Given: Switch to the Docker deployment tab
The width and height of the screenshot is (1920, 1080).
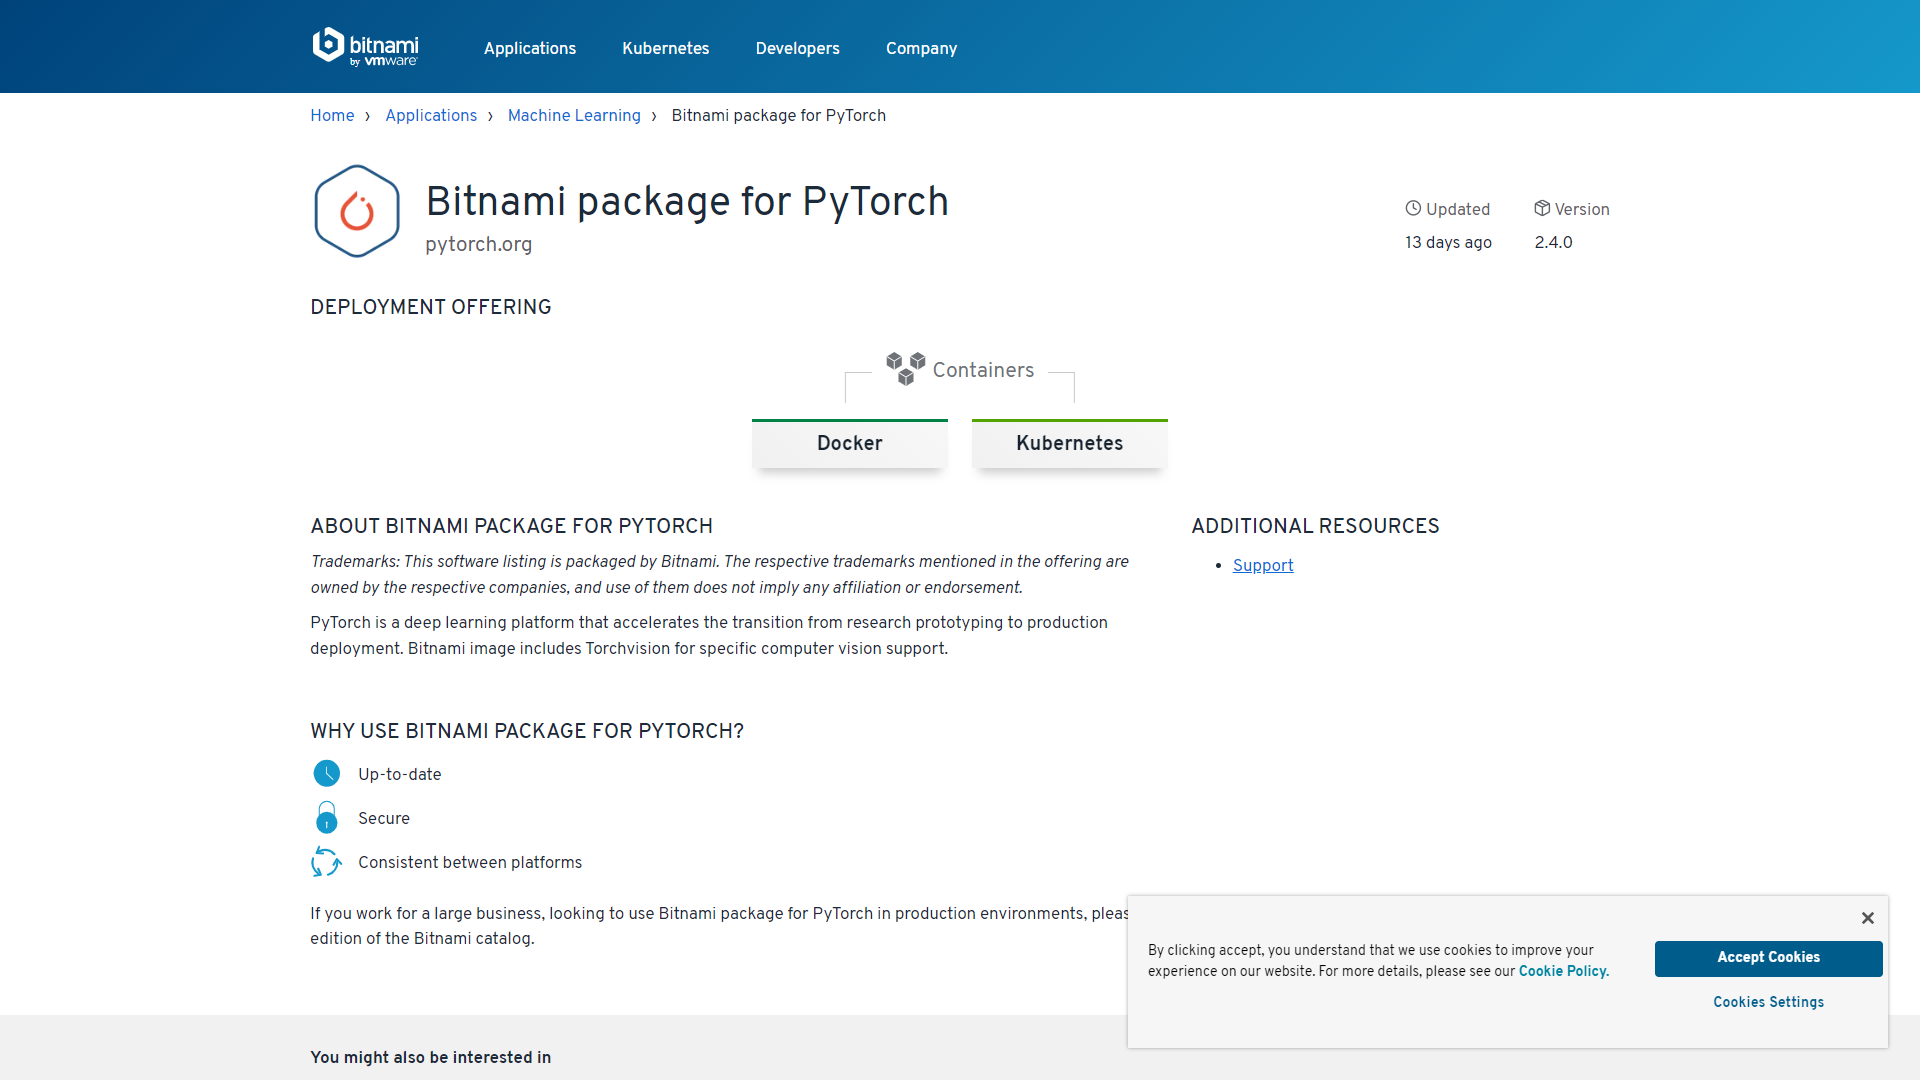Looking at the screenshot, I should tap(849, 443).
